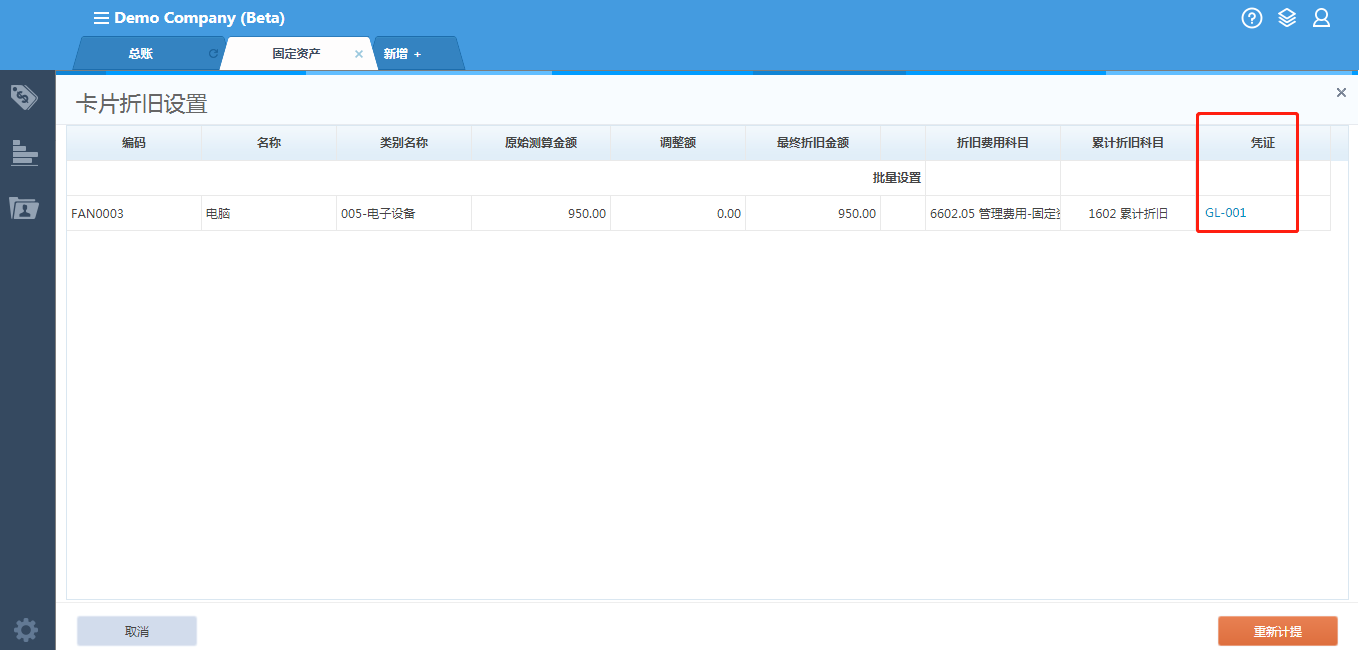Select the 电脑 name cell
The height and width of the screenshot is (650, 1359).
(269, 213)
